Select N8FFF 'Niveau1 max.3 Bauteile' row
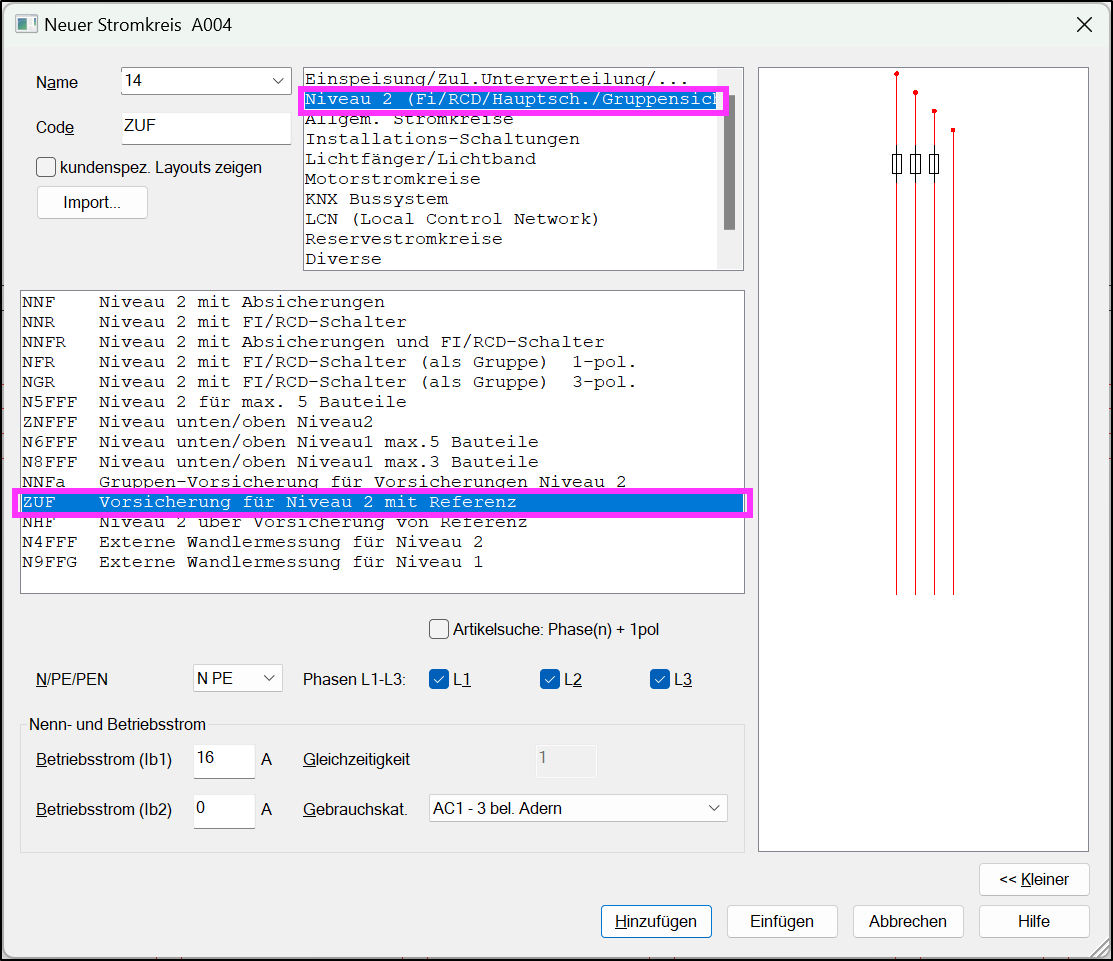Screen dimensions: 1113x961 (x=383, y=462)
